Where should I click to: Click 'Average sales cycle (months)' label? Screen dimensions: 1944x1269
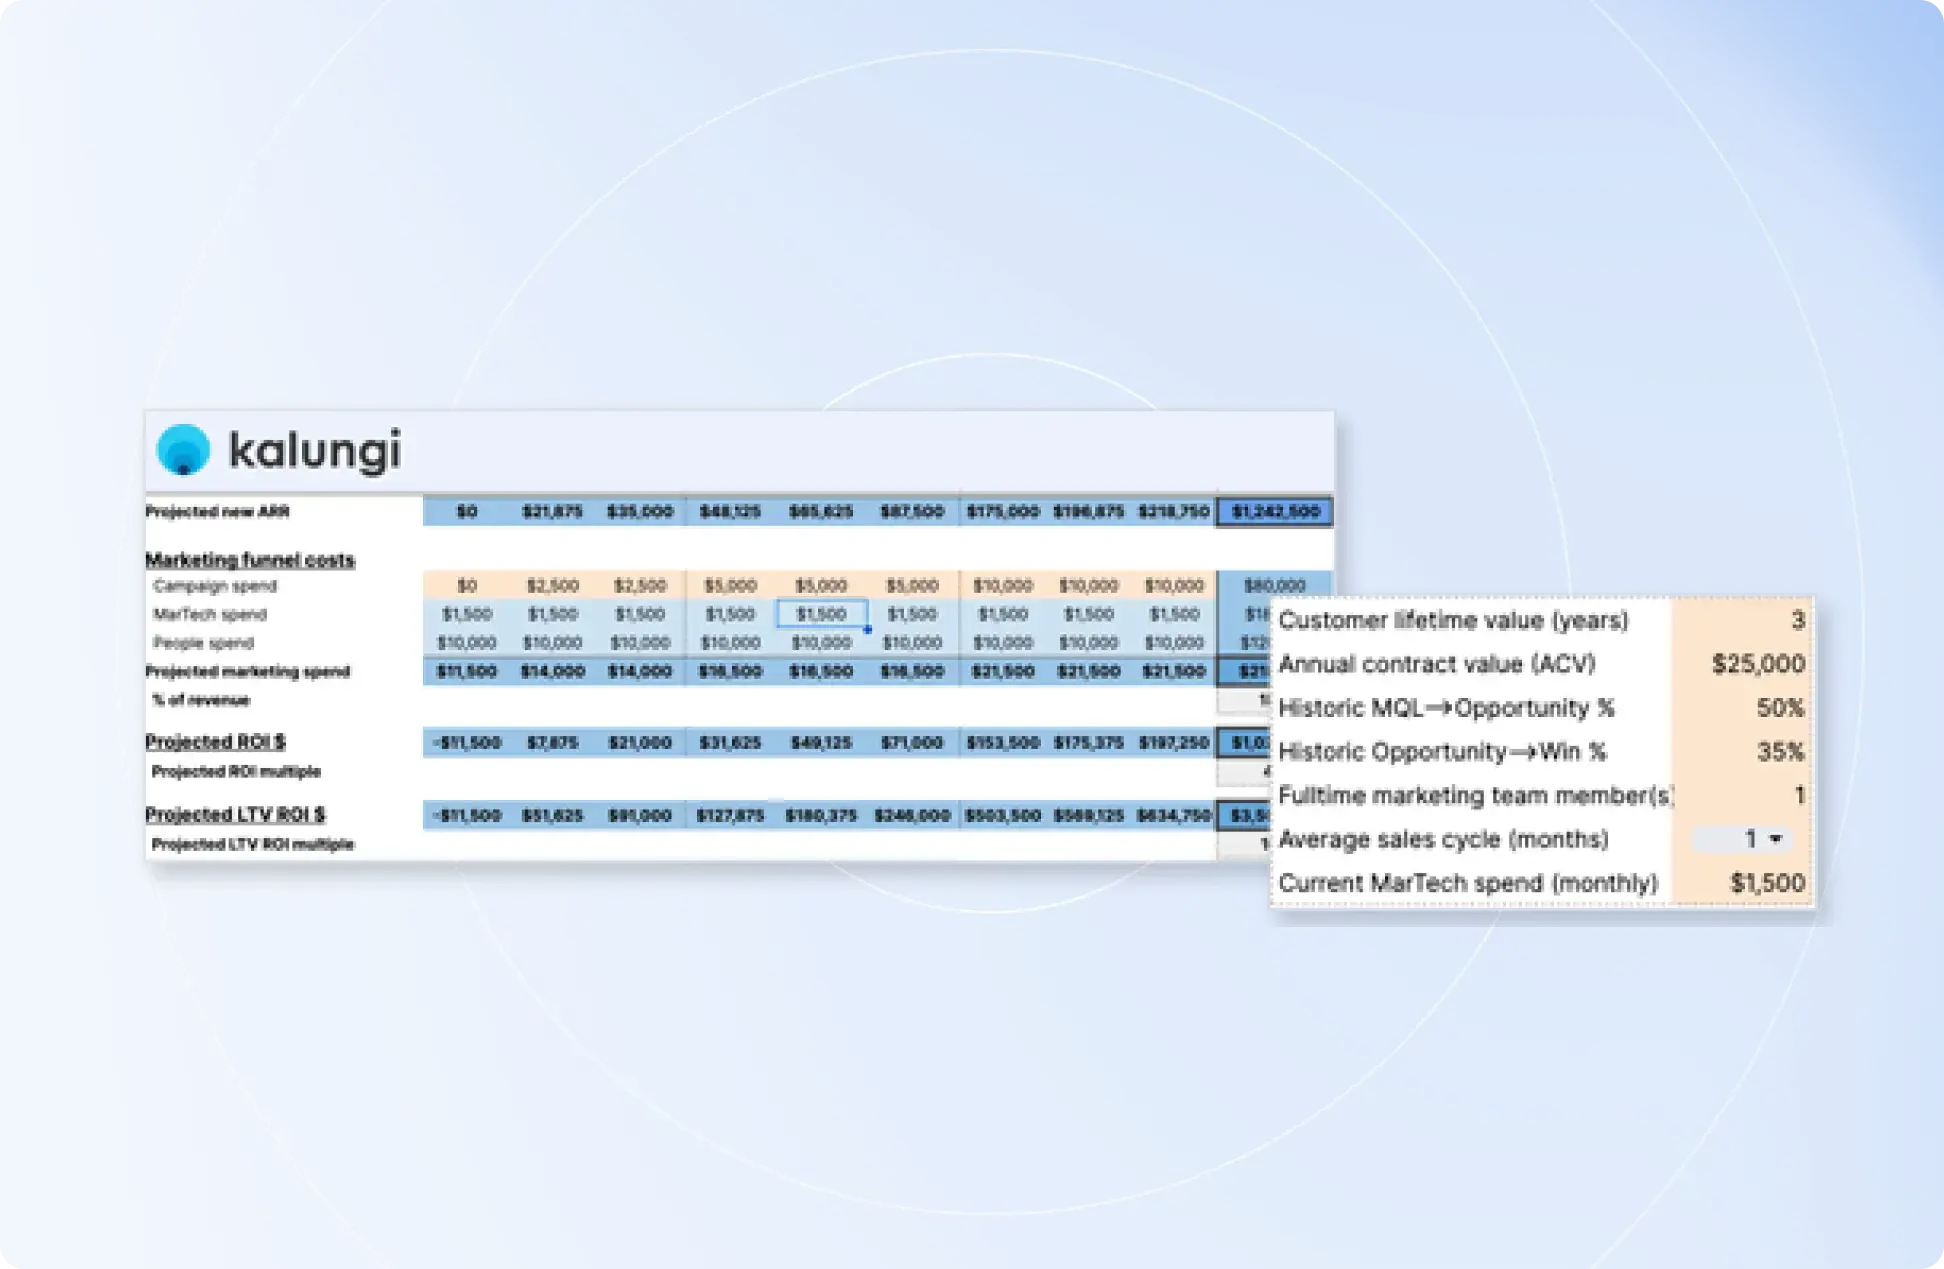[1443, 839]
